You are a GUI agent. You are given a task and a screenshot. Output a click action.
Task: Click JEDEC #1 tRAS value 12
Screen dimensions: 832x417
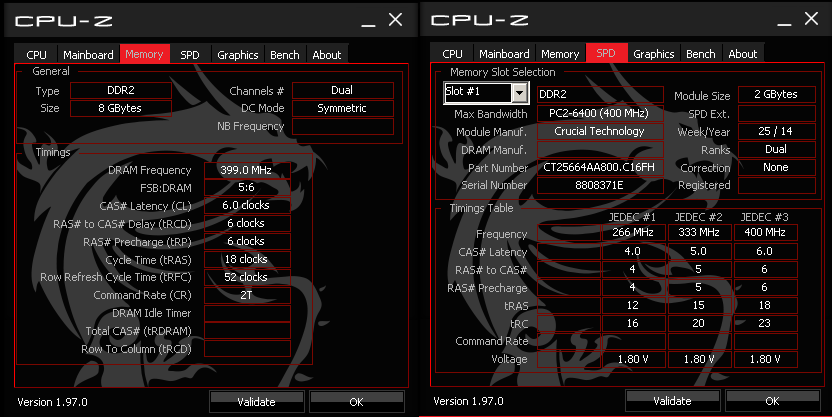point(634,305)
